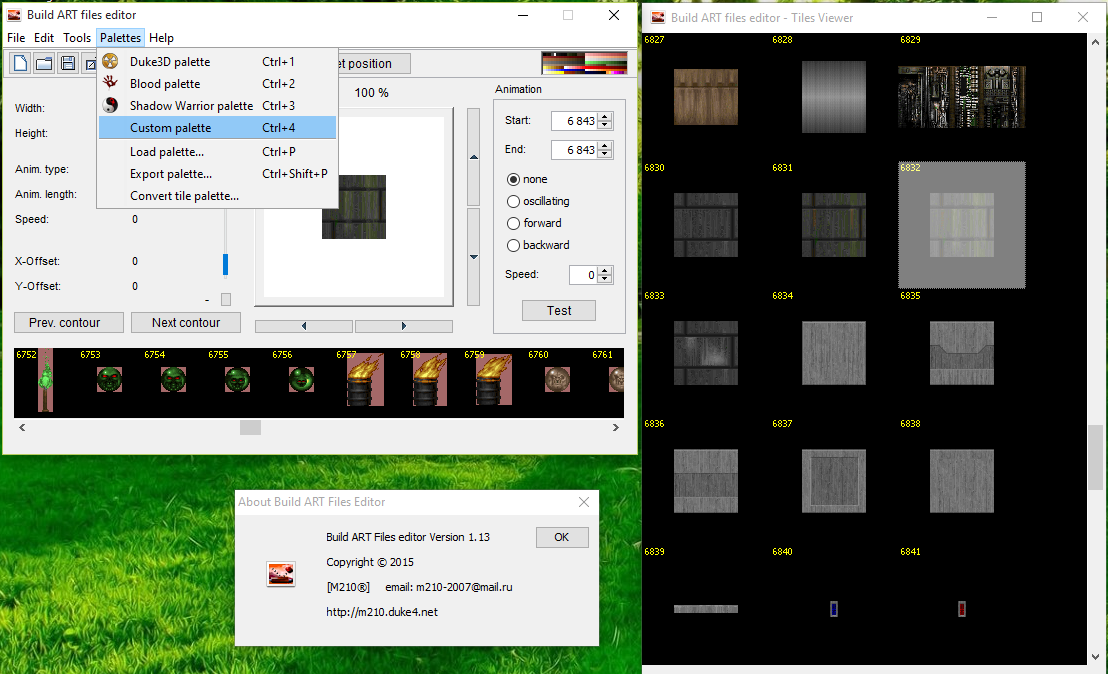Select burning barrel tile 6757
1110x674 pixels.
(x=365, y=379)
